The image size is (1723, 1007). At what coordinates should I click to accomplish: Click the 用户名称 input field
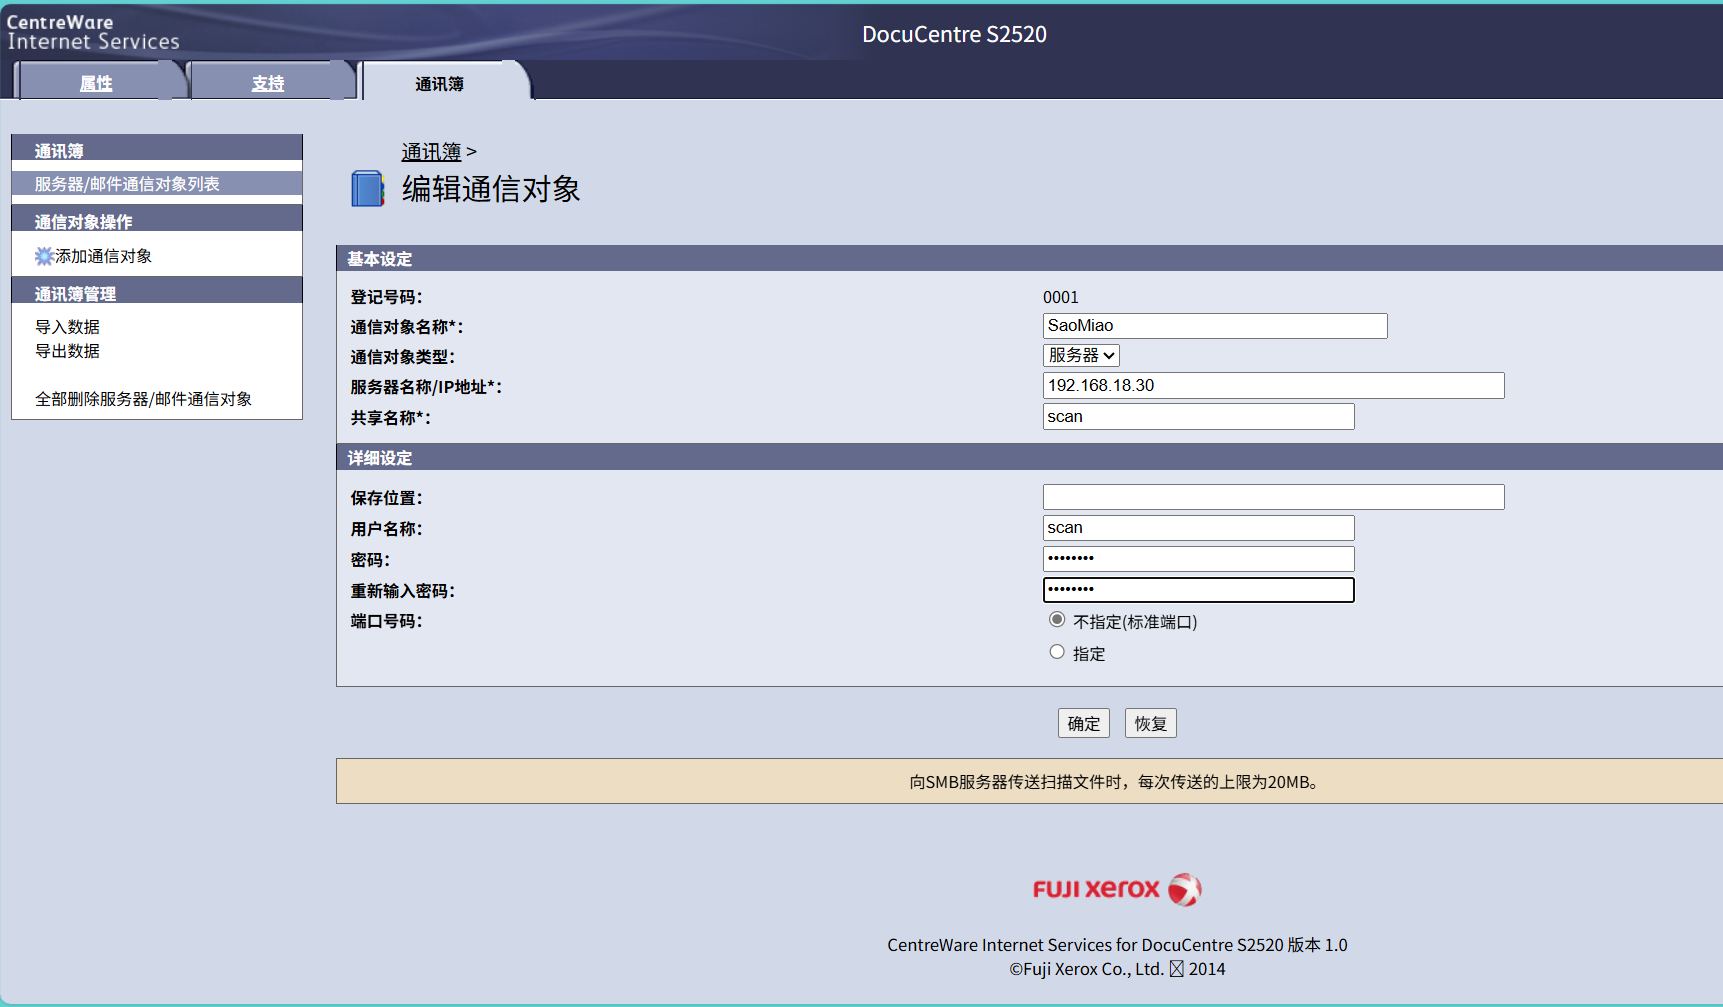pyautogui.click(x=1198, y=528)
